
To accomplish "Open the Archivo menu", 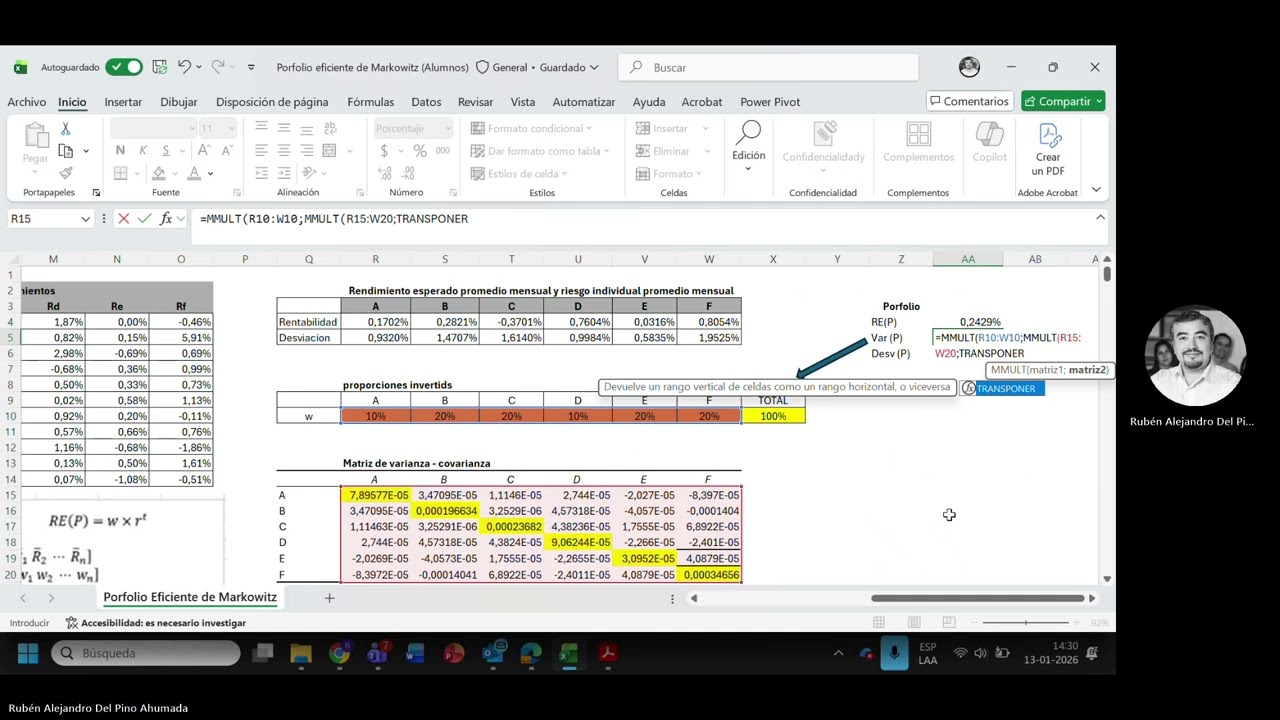I will [x=27, y=102].
